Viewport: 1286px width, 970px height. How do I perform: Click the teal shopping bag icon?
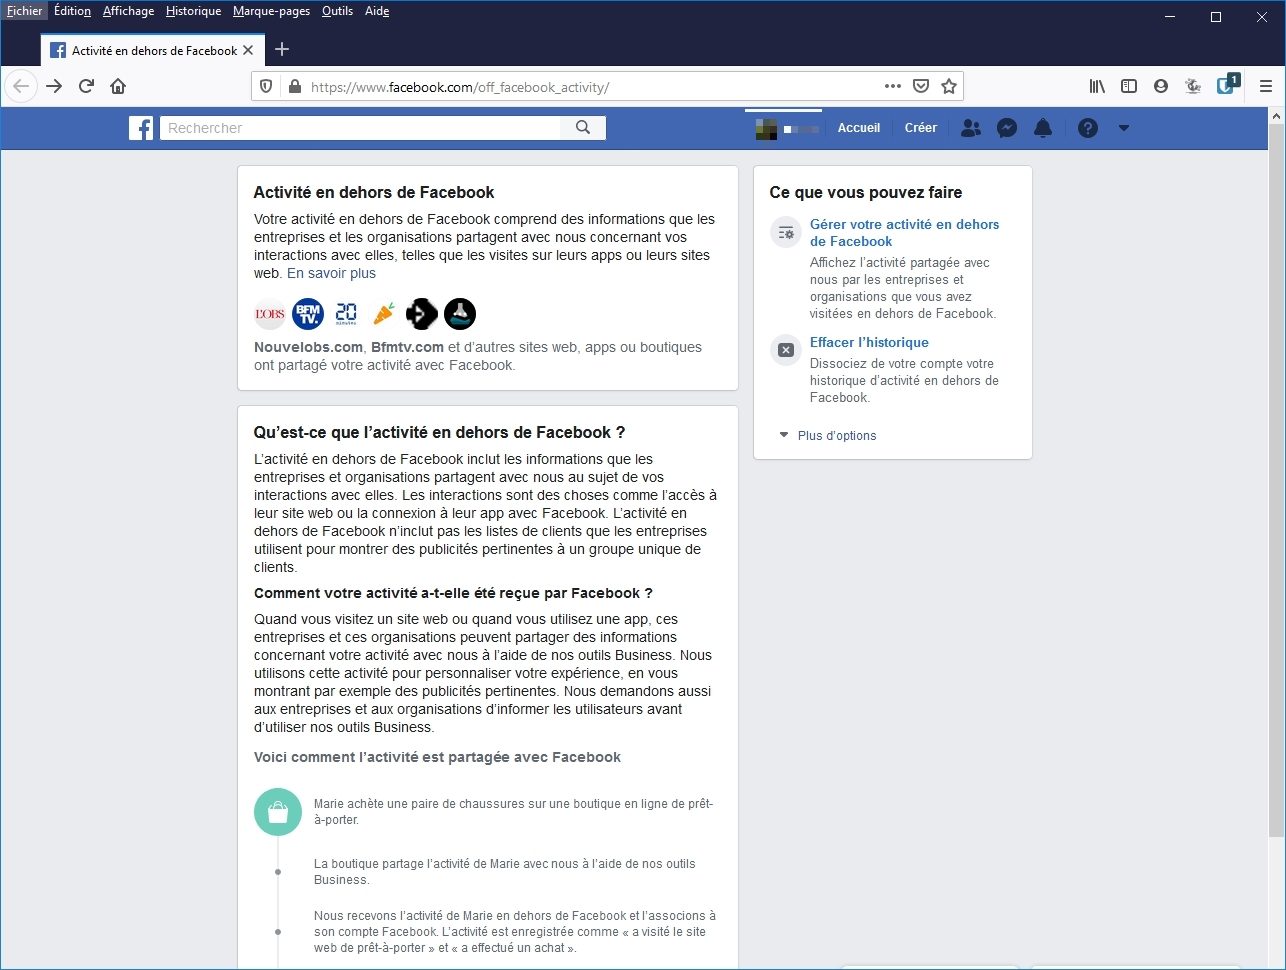(278, 812)
